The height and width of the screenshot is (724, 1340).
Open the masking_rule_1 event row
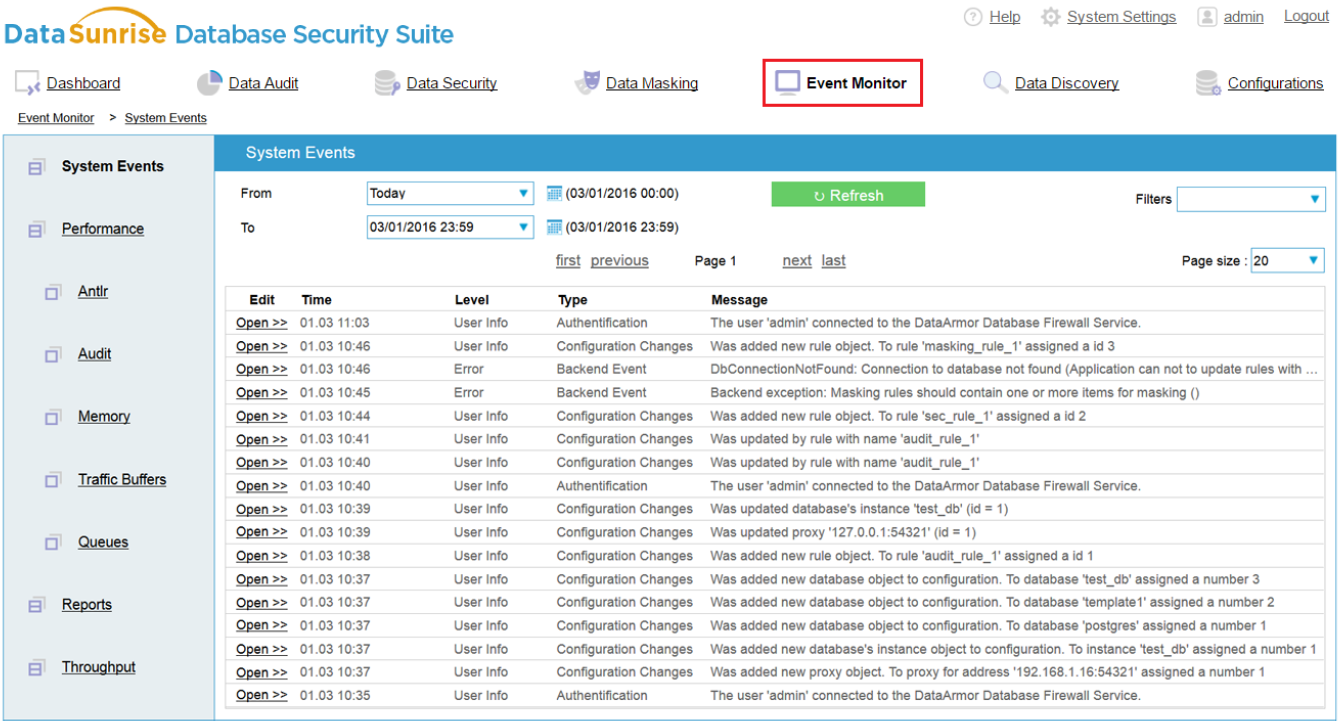[262, 346]
